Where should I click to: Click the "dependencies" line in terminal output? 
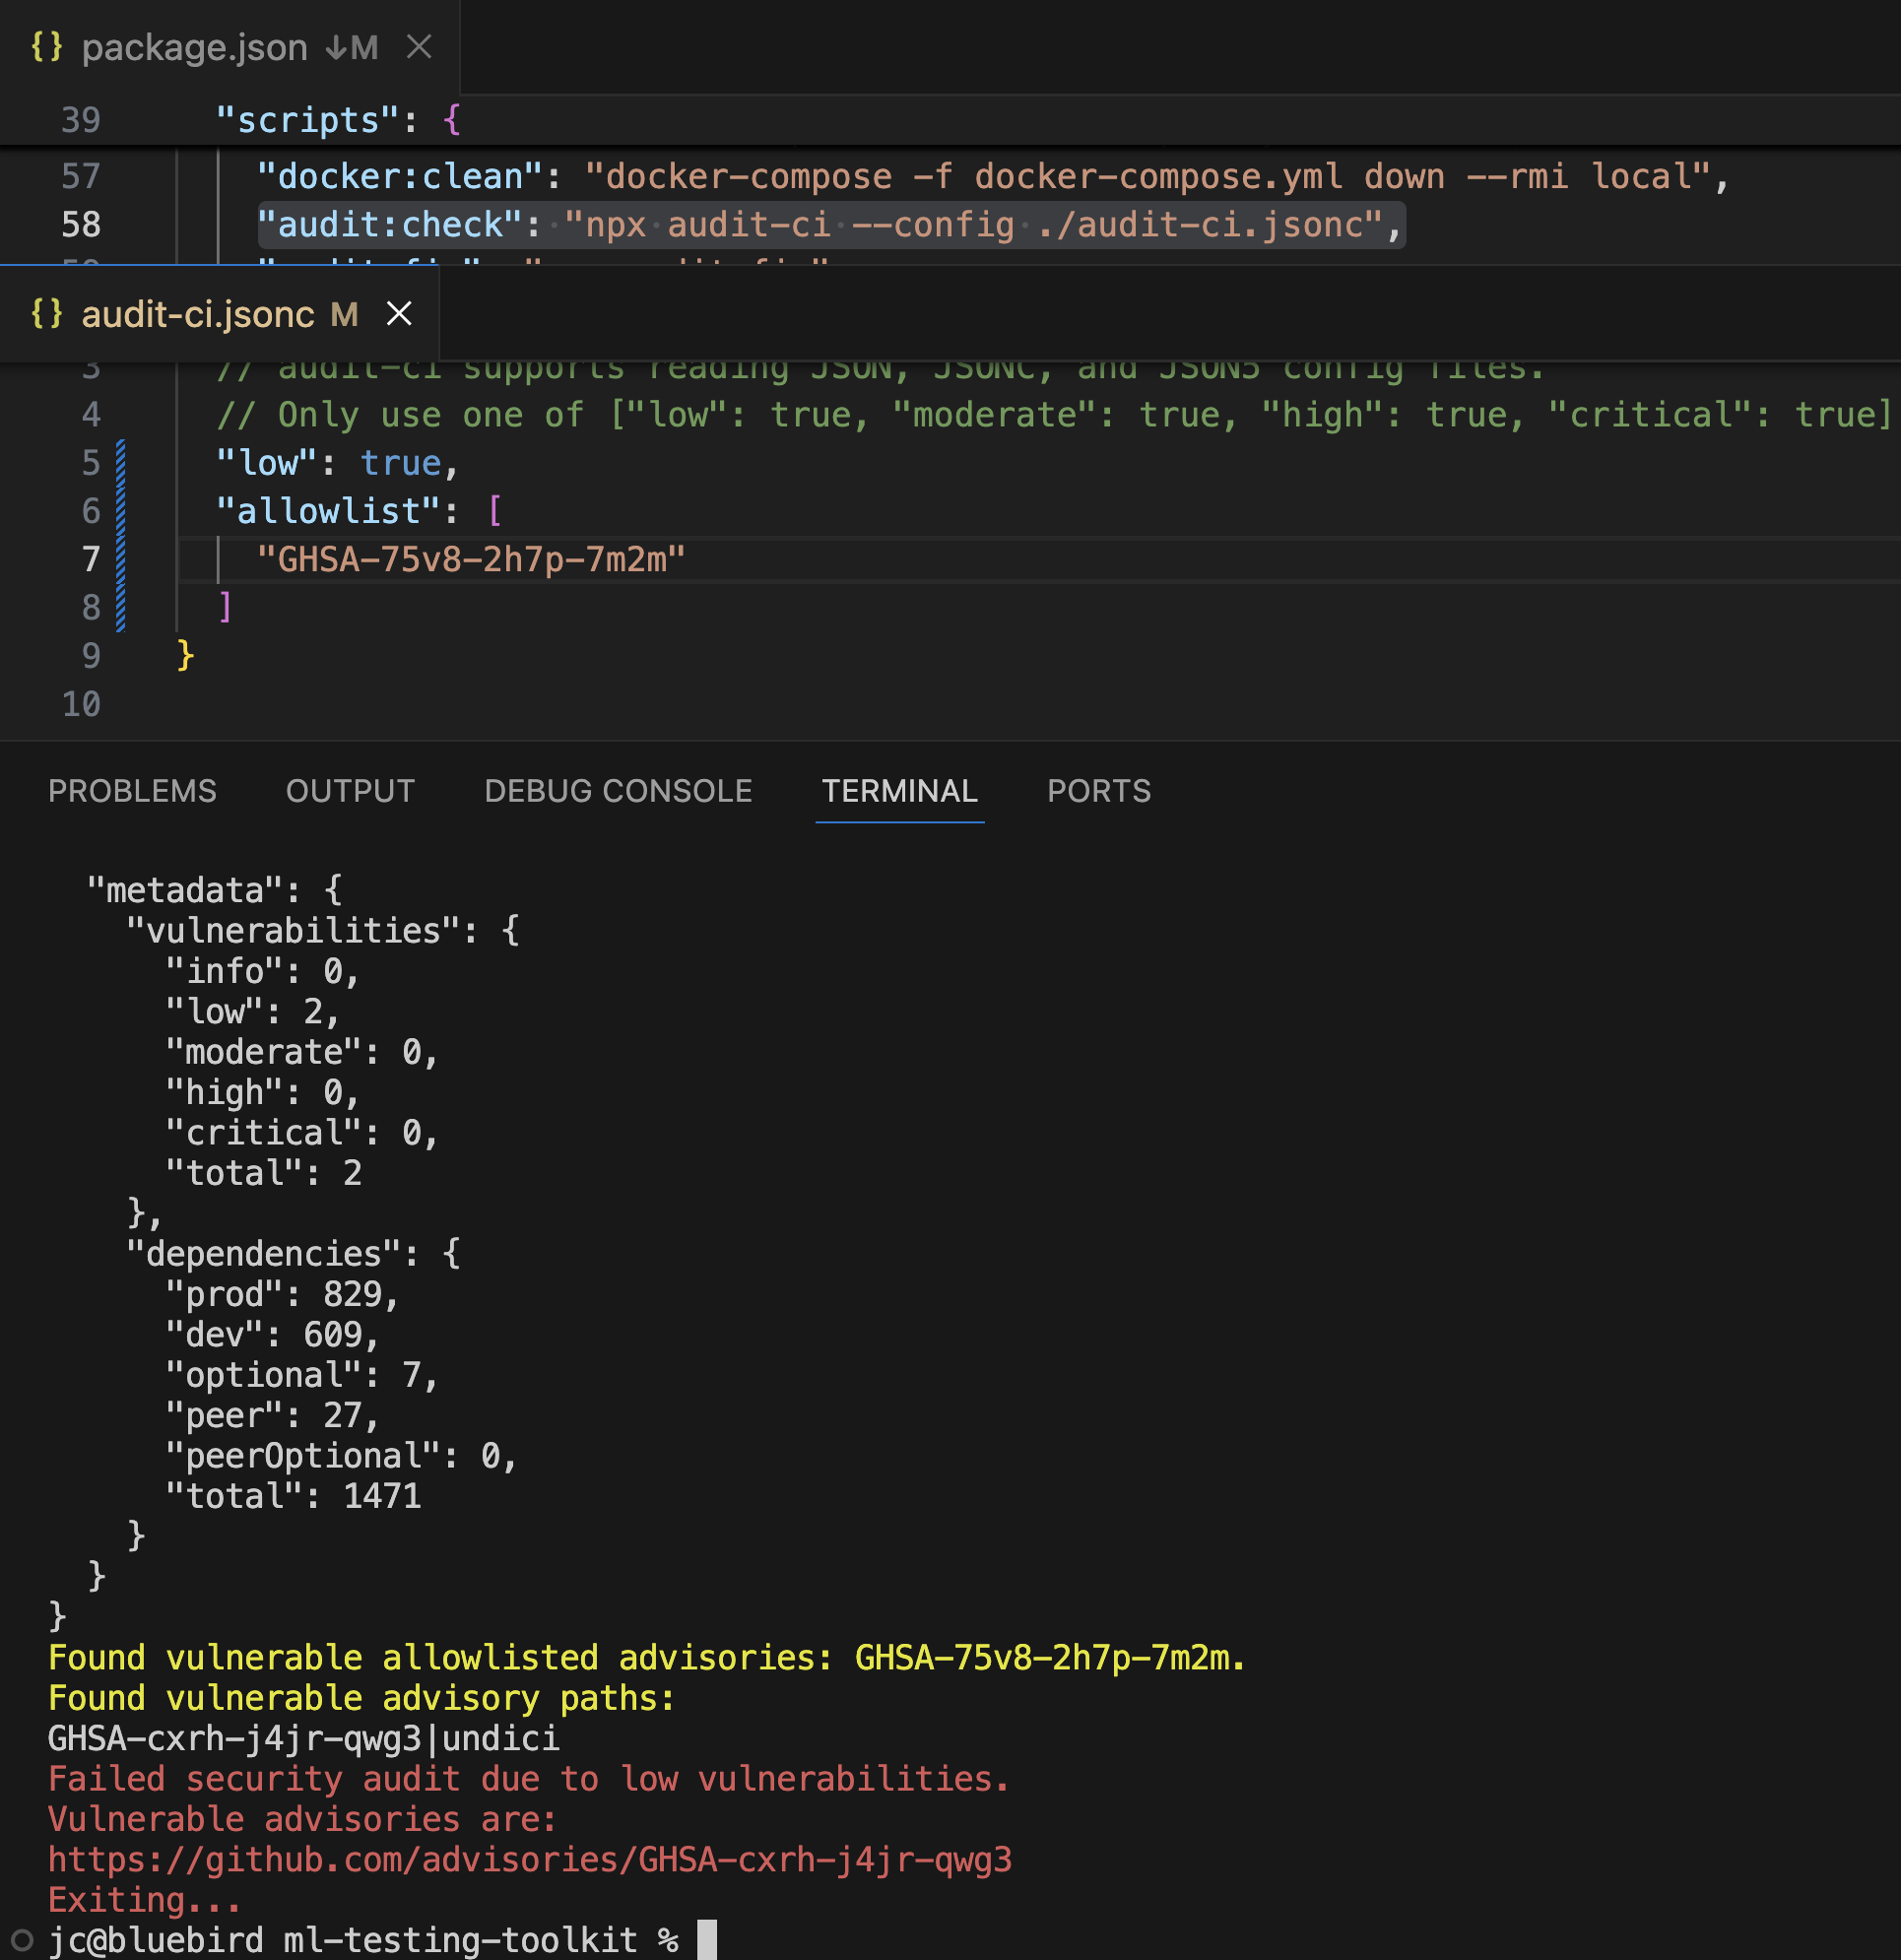294,1253
